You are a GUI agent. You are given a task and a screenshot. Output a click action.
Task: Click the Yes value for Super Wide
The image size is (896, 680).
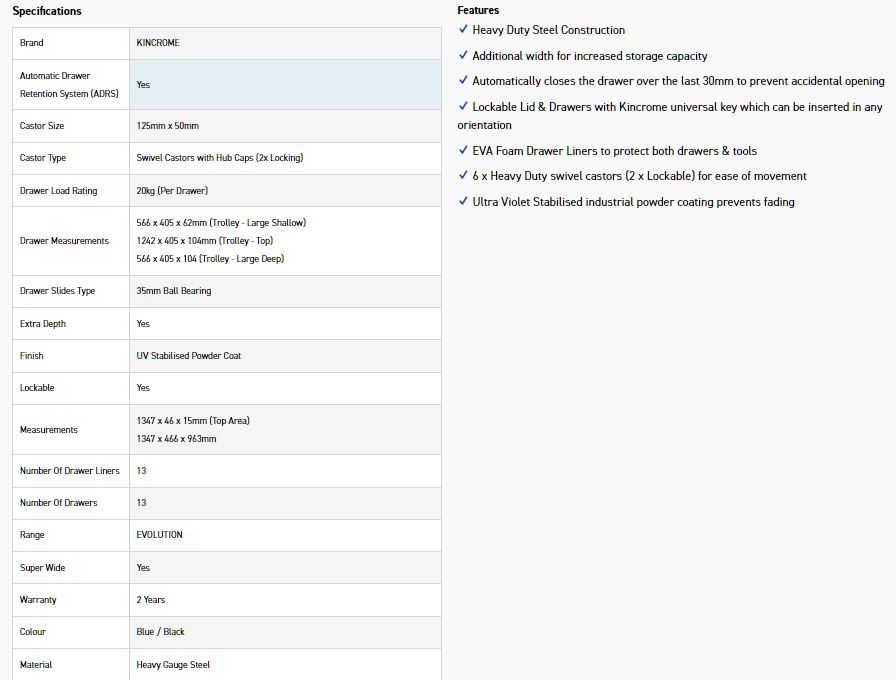[x=143, y=568]
